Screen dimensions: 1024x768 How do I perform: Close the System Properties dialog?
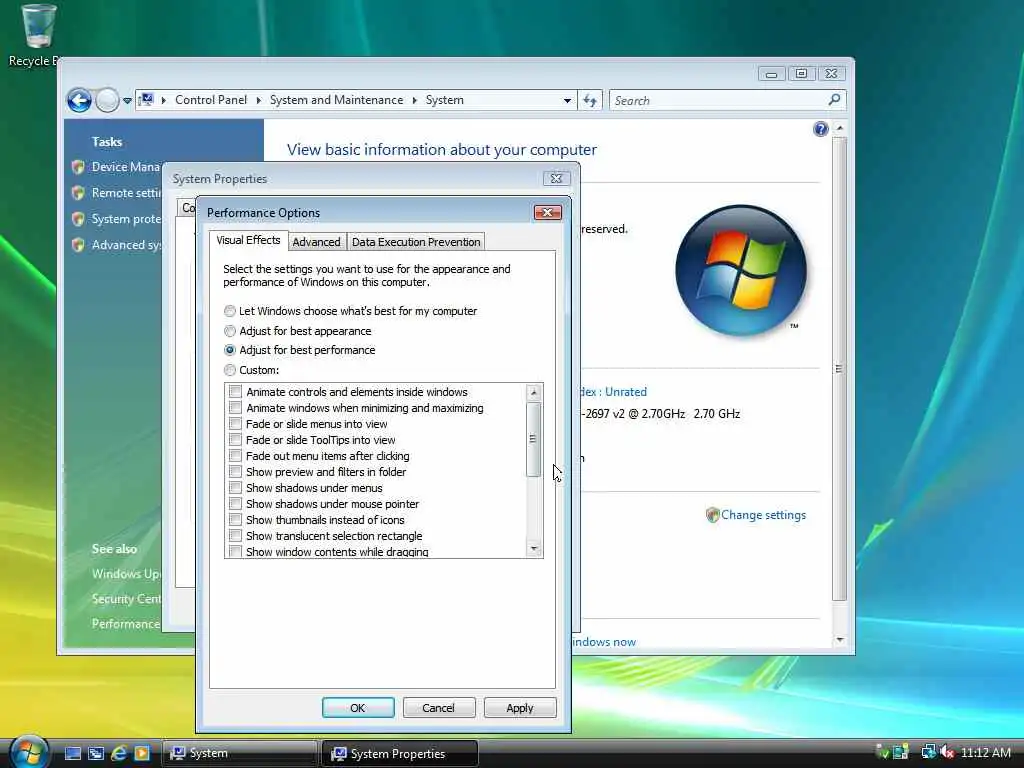556,178
